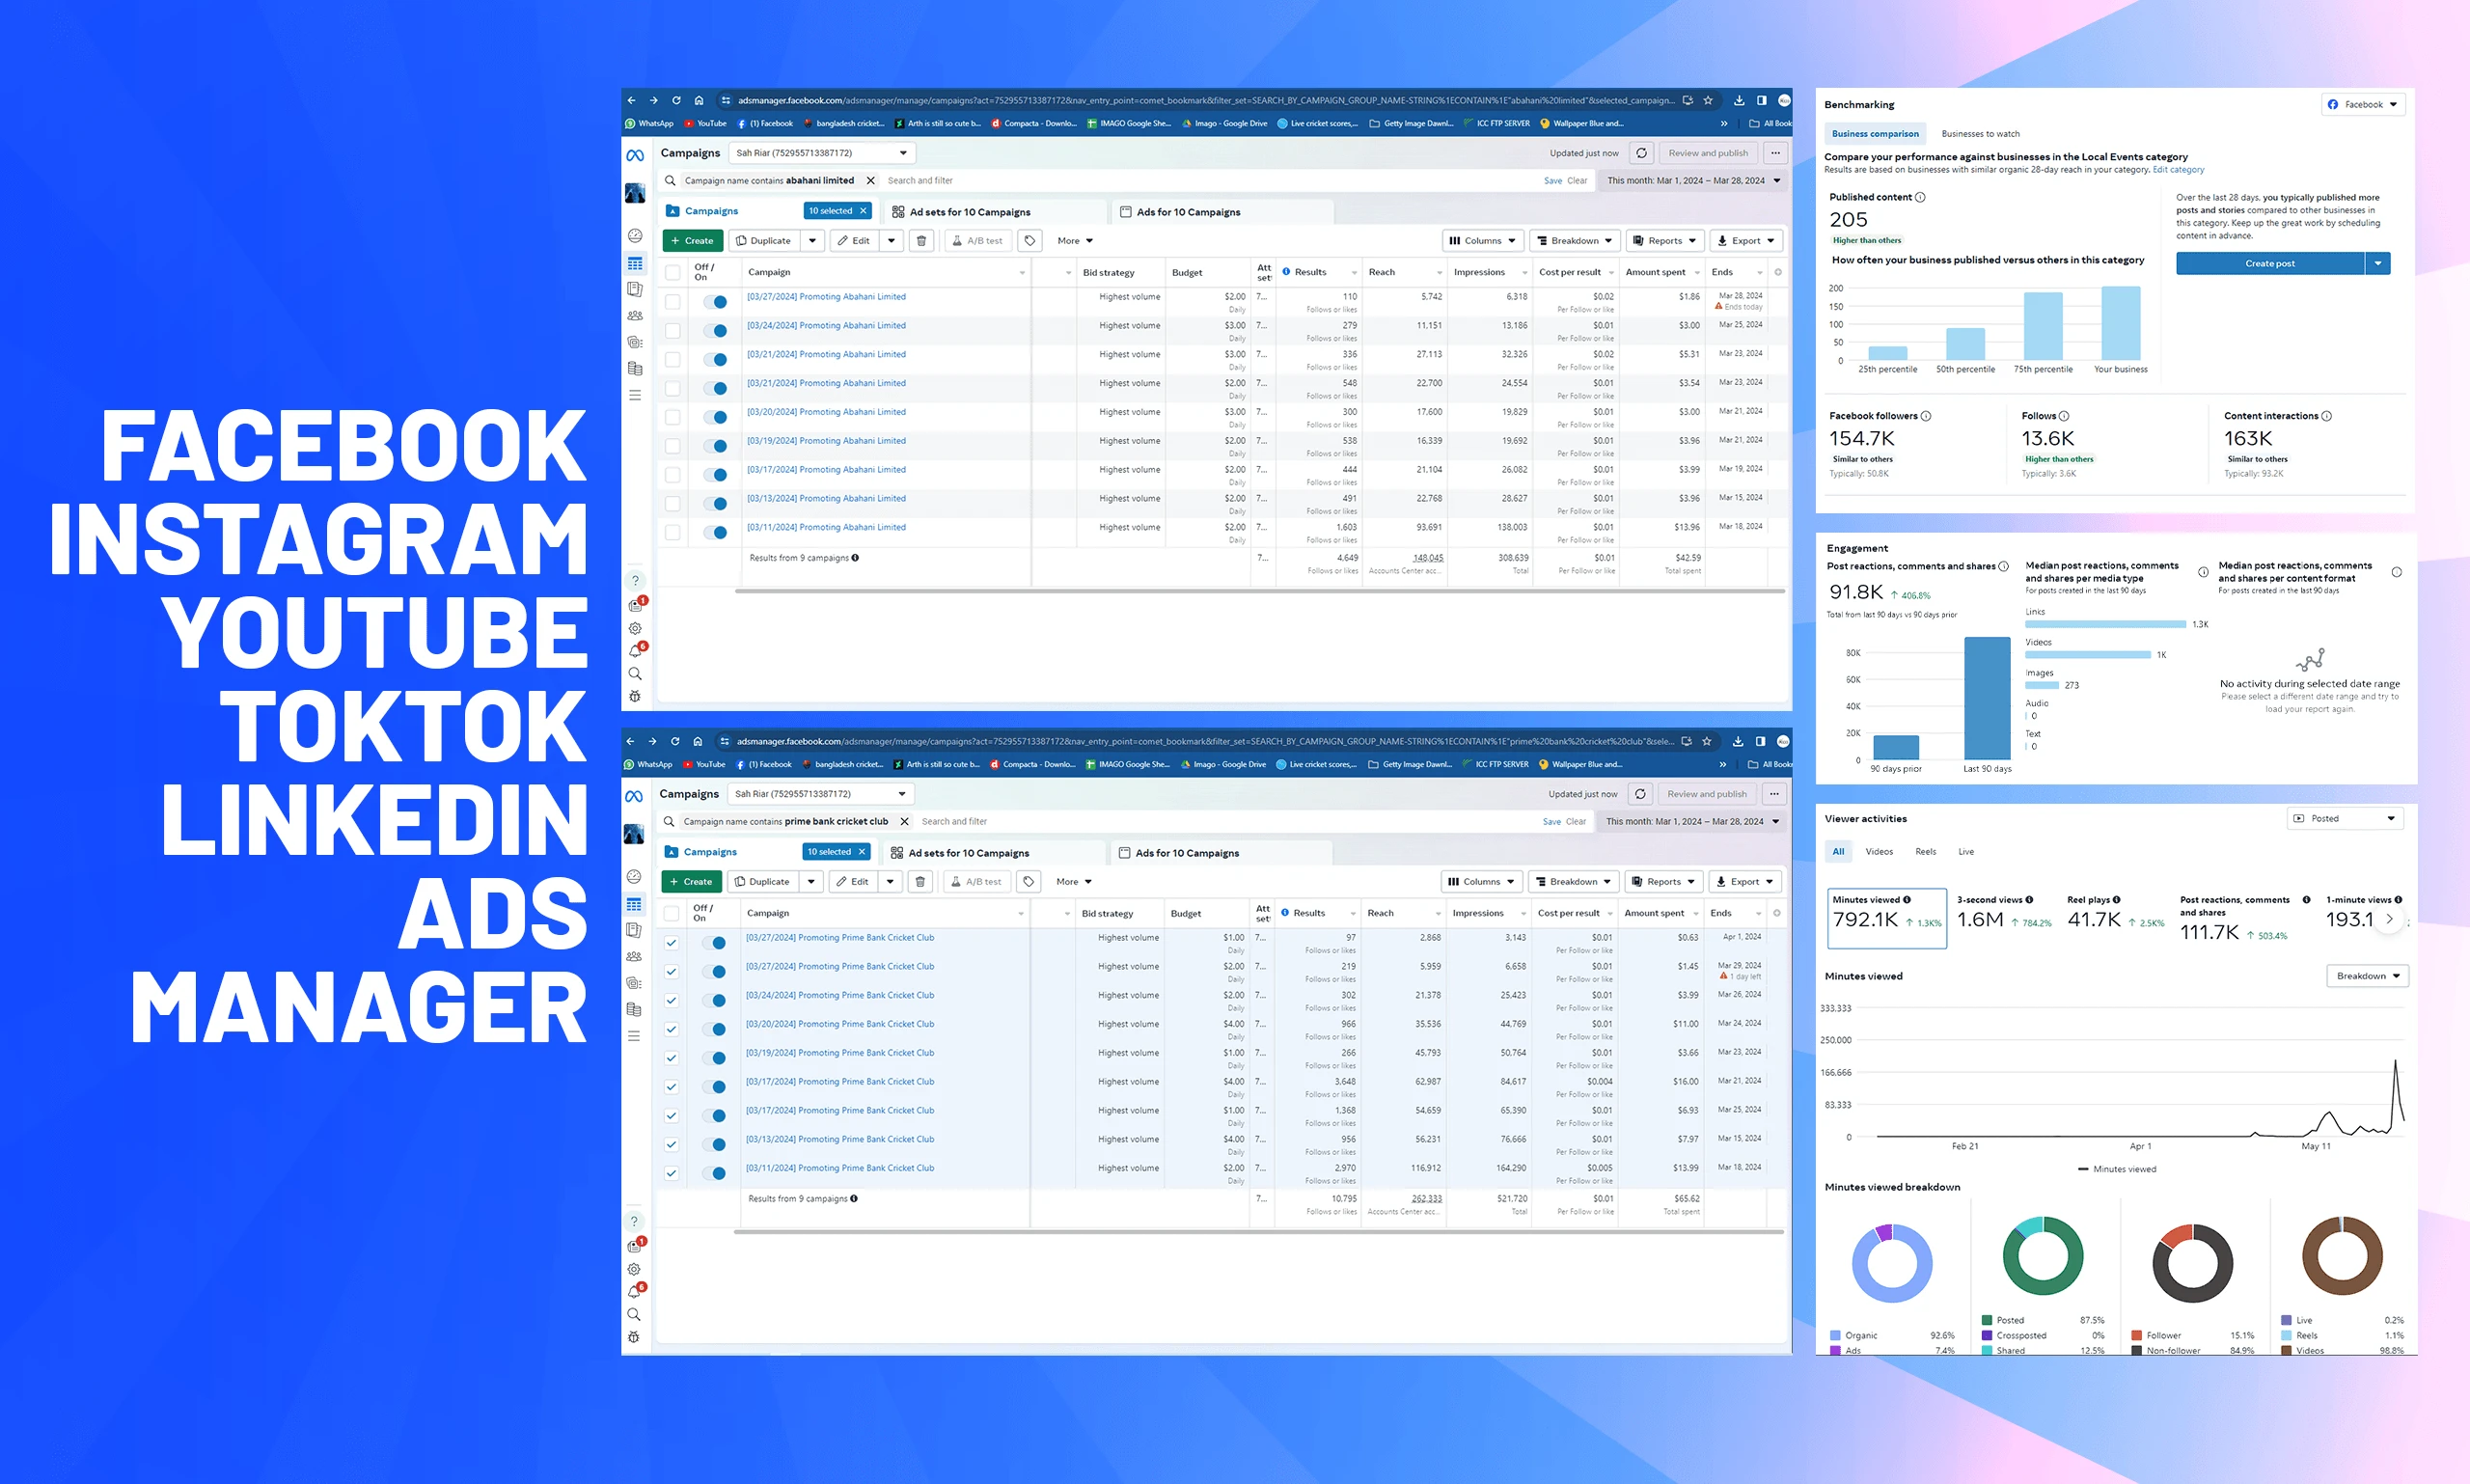Click info icon next to Minutes viewed metric
The image size is (2470, 1484).
point(1907,900)
